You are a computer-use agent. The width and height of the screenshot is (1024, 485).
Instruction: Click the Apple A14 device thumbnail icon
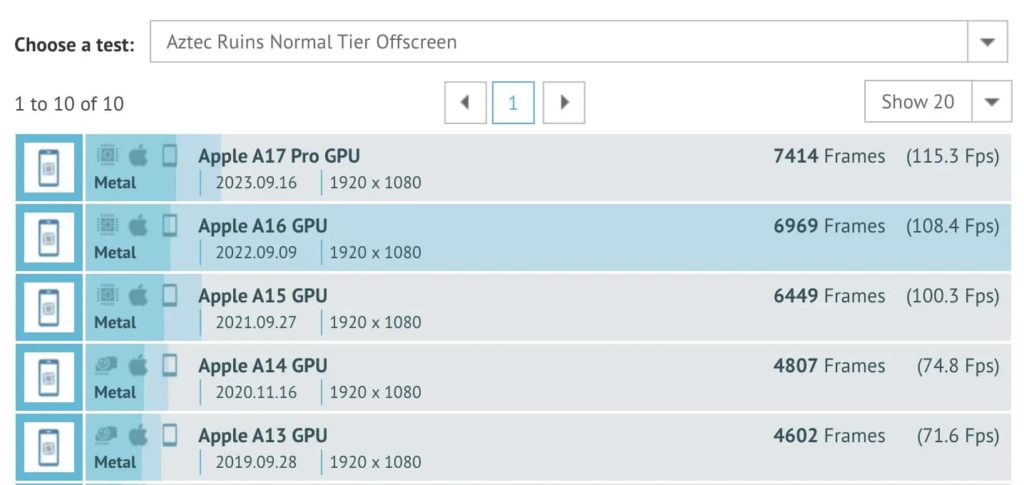point(49,377)
